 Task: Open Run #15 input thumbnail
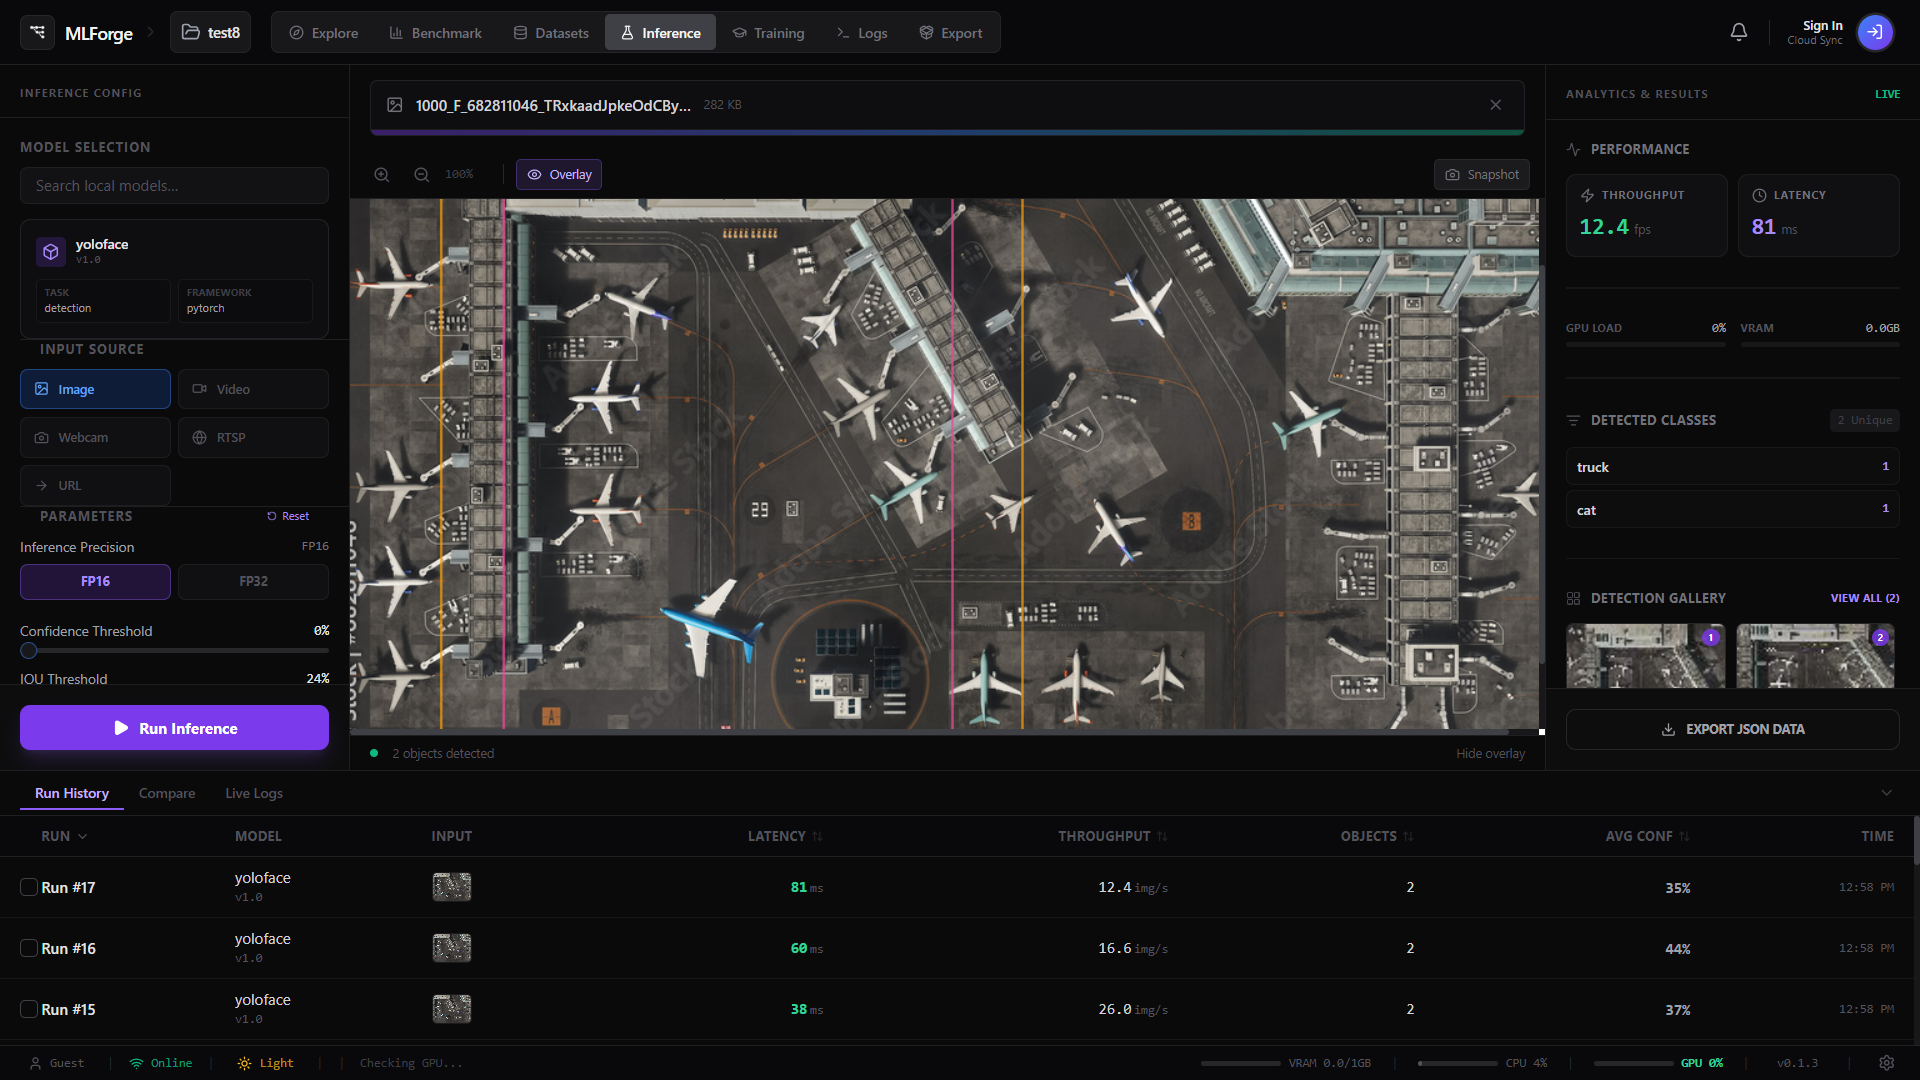(x=452, y=1009)
